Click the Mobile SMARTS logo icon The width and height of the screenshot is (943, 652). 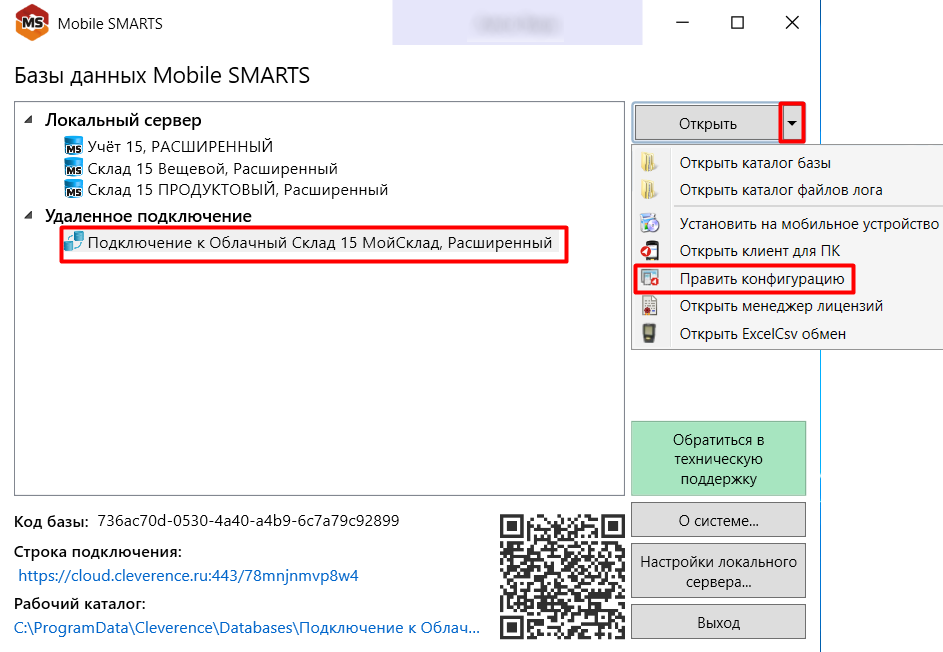click(x=32, y=23)
